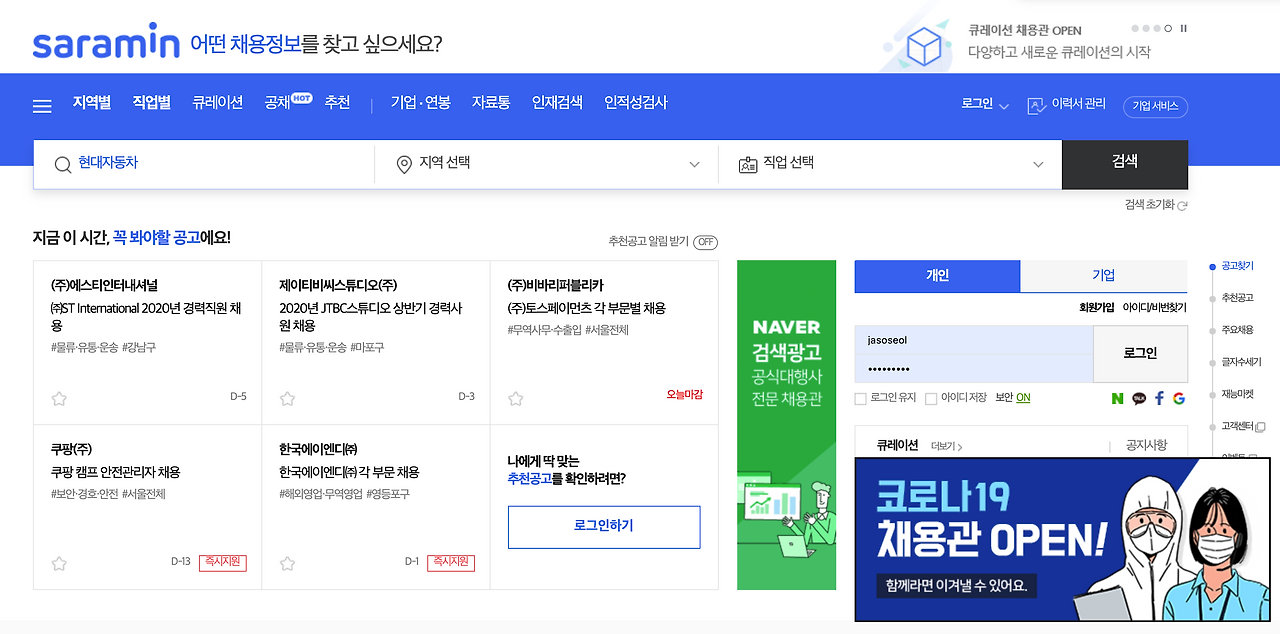Open the 기업·연봉 menu

[x=421, y=103]
